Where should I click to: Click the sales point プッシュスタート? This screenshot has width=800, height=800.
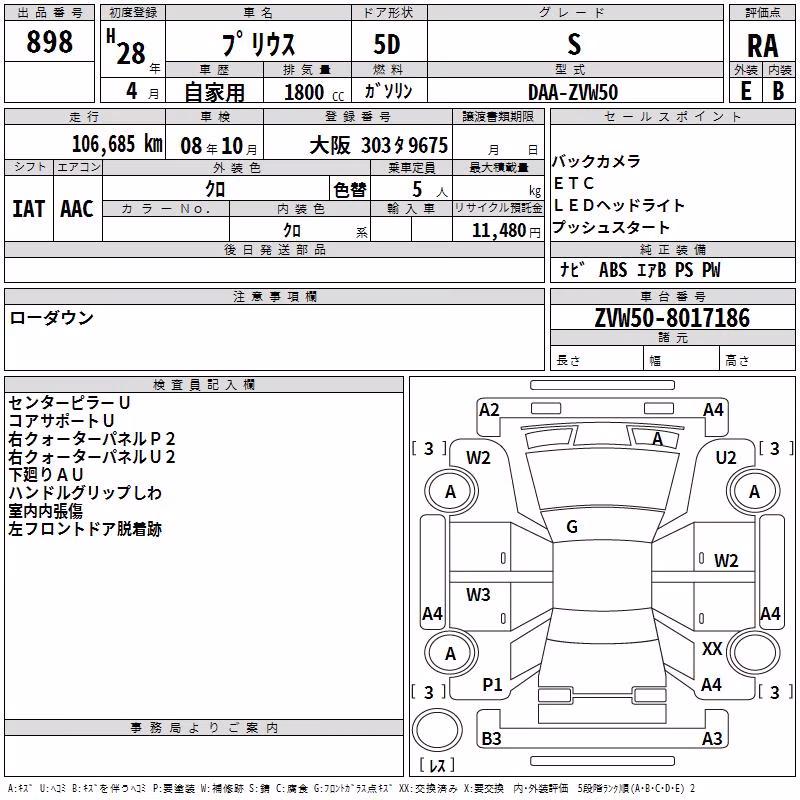click(611, 227)
